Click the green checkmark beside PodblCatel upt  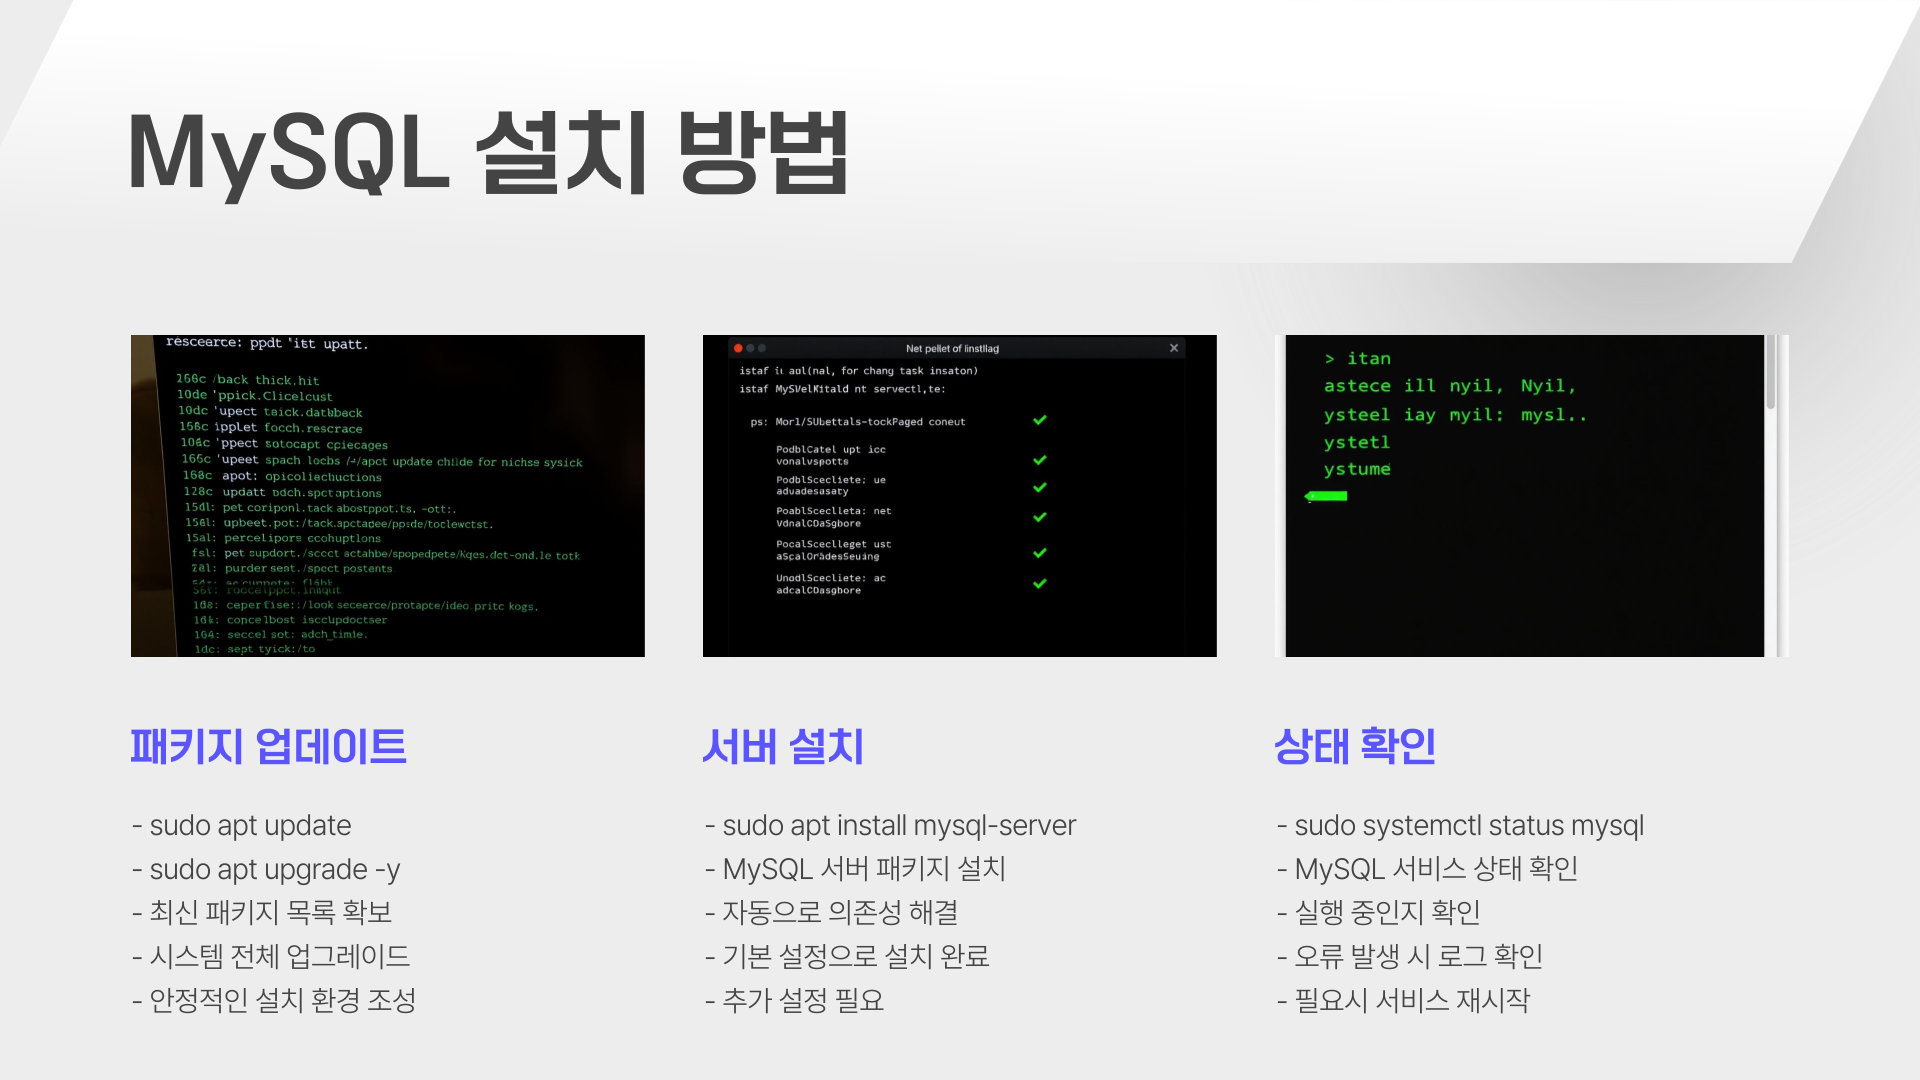1040,460
